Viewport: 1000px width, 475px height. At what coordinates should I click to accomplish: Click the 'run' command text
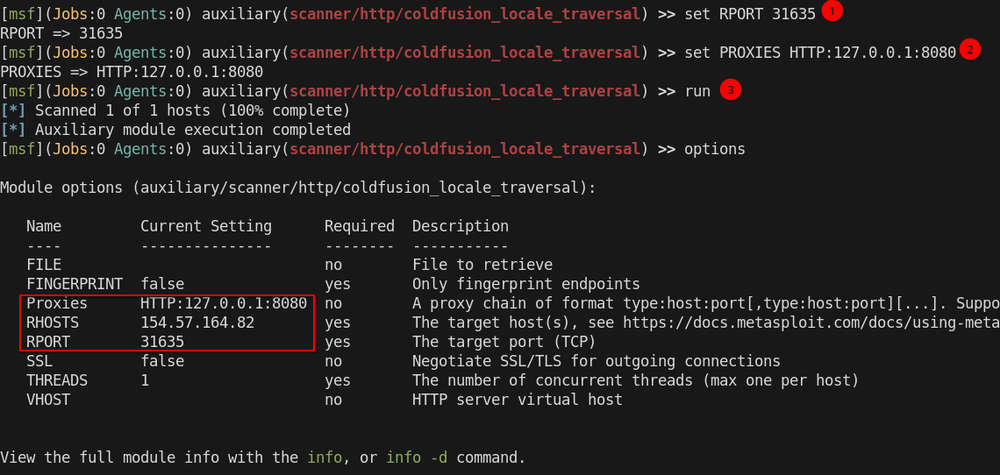697,92
